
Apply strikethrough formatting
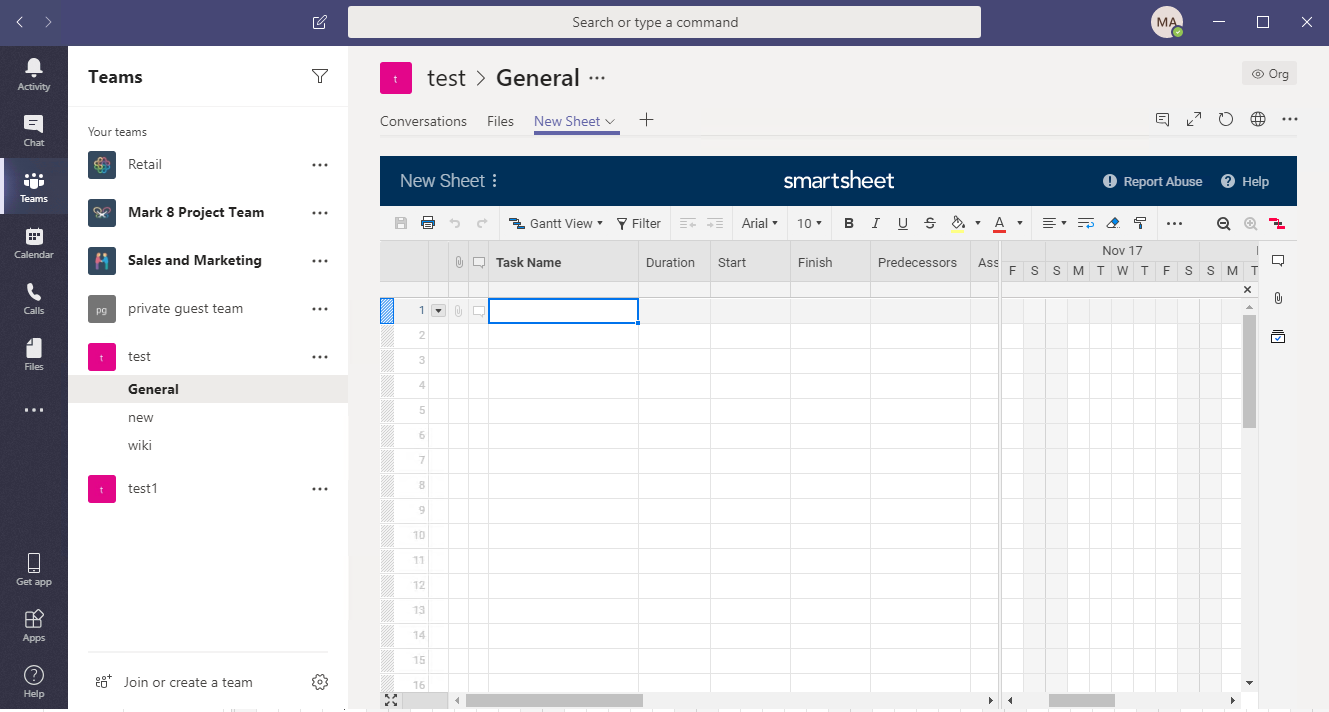929,223
